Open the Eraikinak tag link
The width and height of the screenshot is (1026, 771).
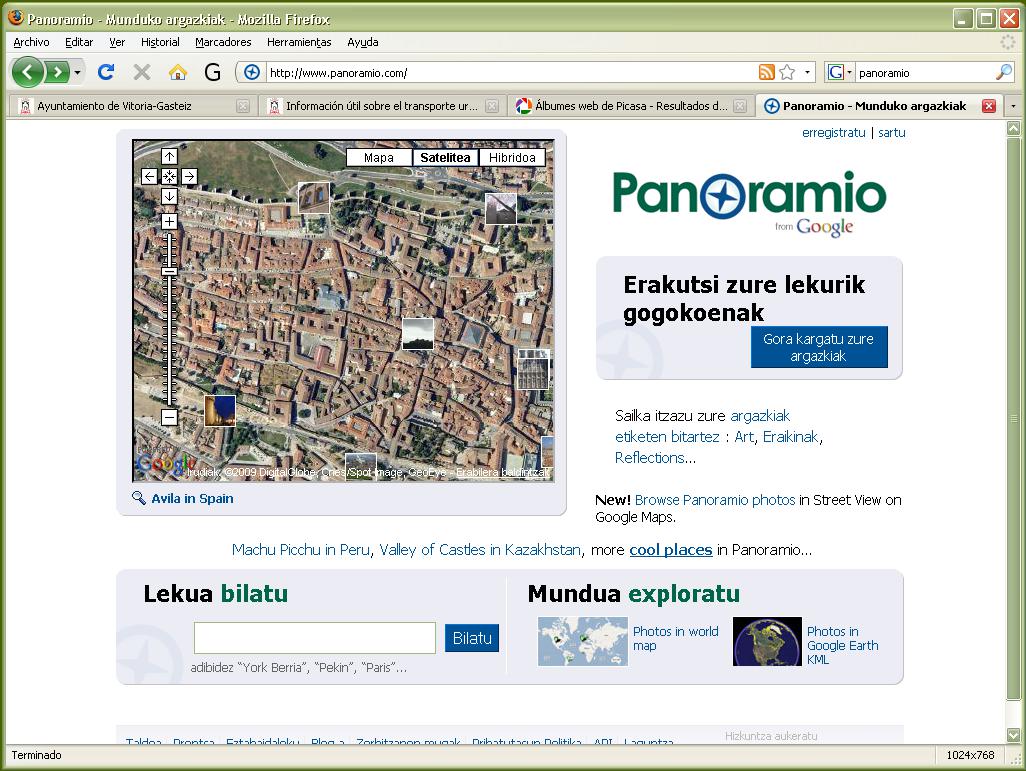(x=790, y=437)
